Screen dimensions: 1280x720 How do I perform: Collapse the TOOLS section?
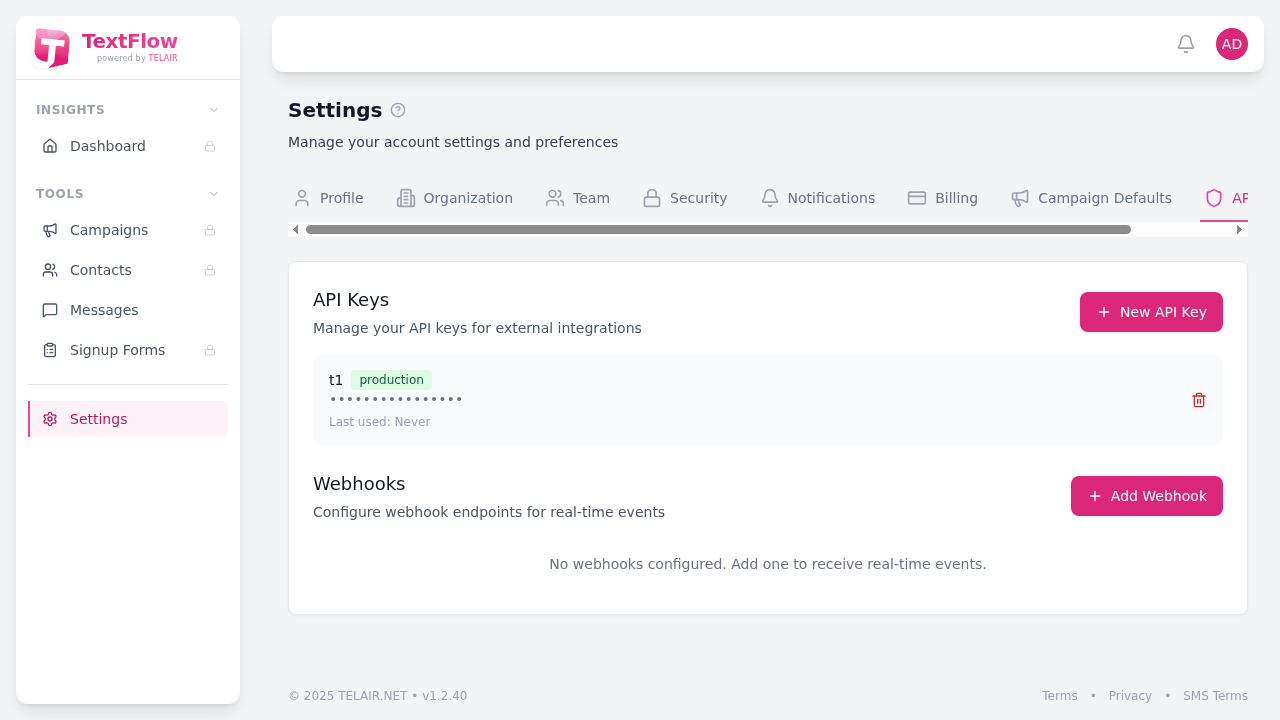[213, 194]
